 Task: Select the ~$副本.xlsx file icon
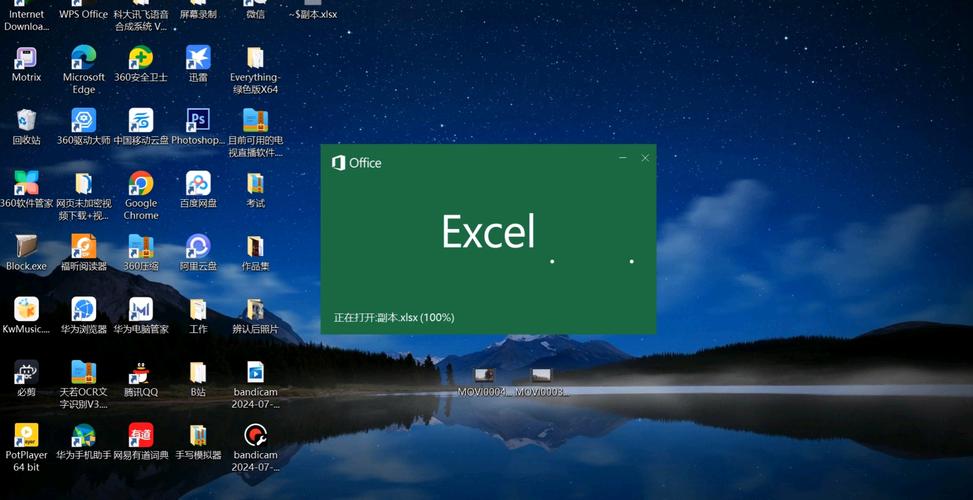tap(313, 11)
